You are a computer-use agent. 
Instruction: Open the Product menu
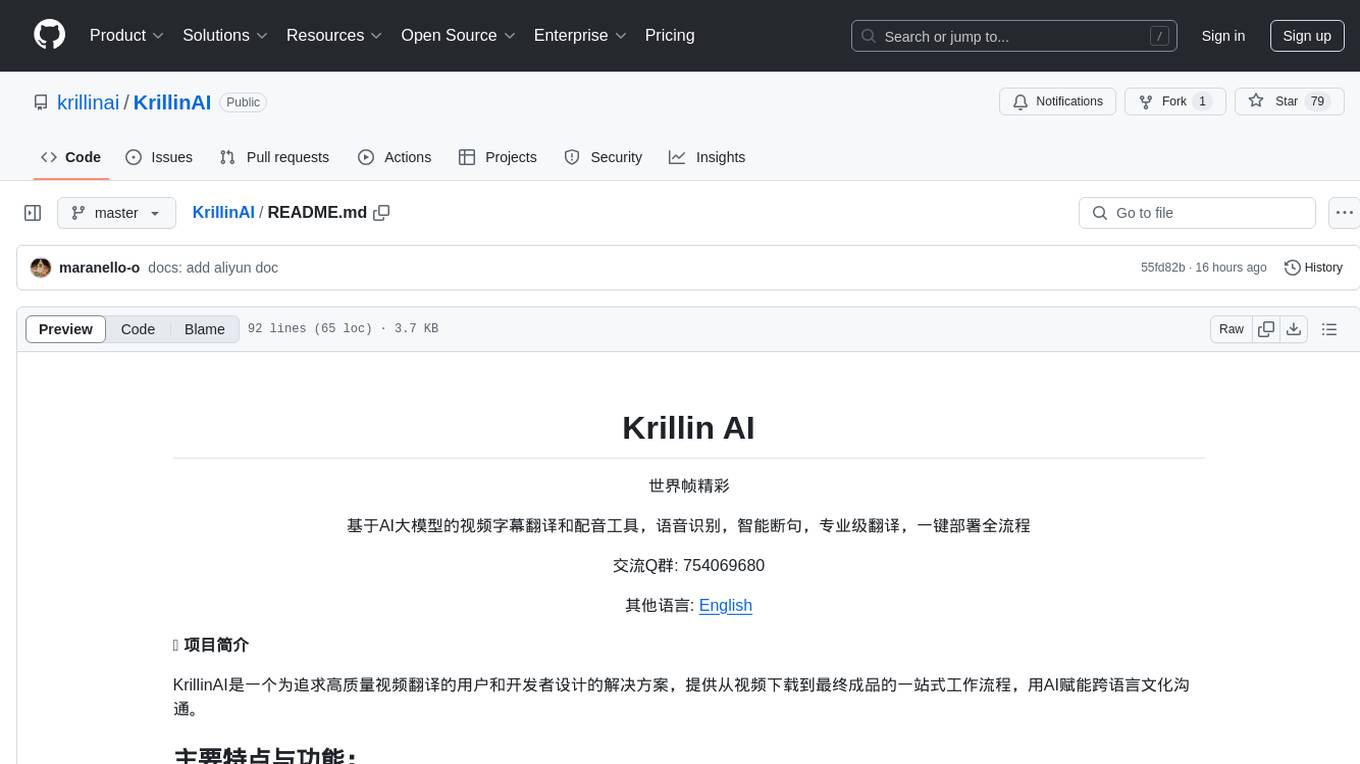(x=127, y=35)
